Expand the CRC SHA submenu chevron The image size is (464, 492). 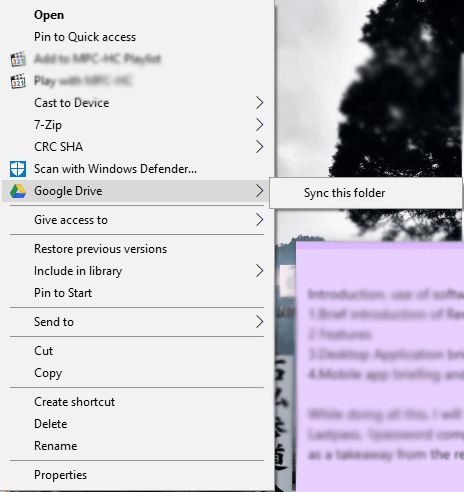click(x=260, y=147)
